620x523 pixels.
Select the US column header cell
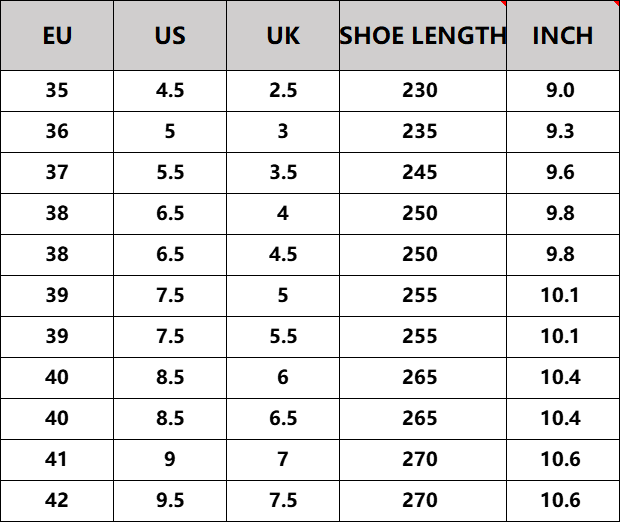tap(170, 36)
